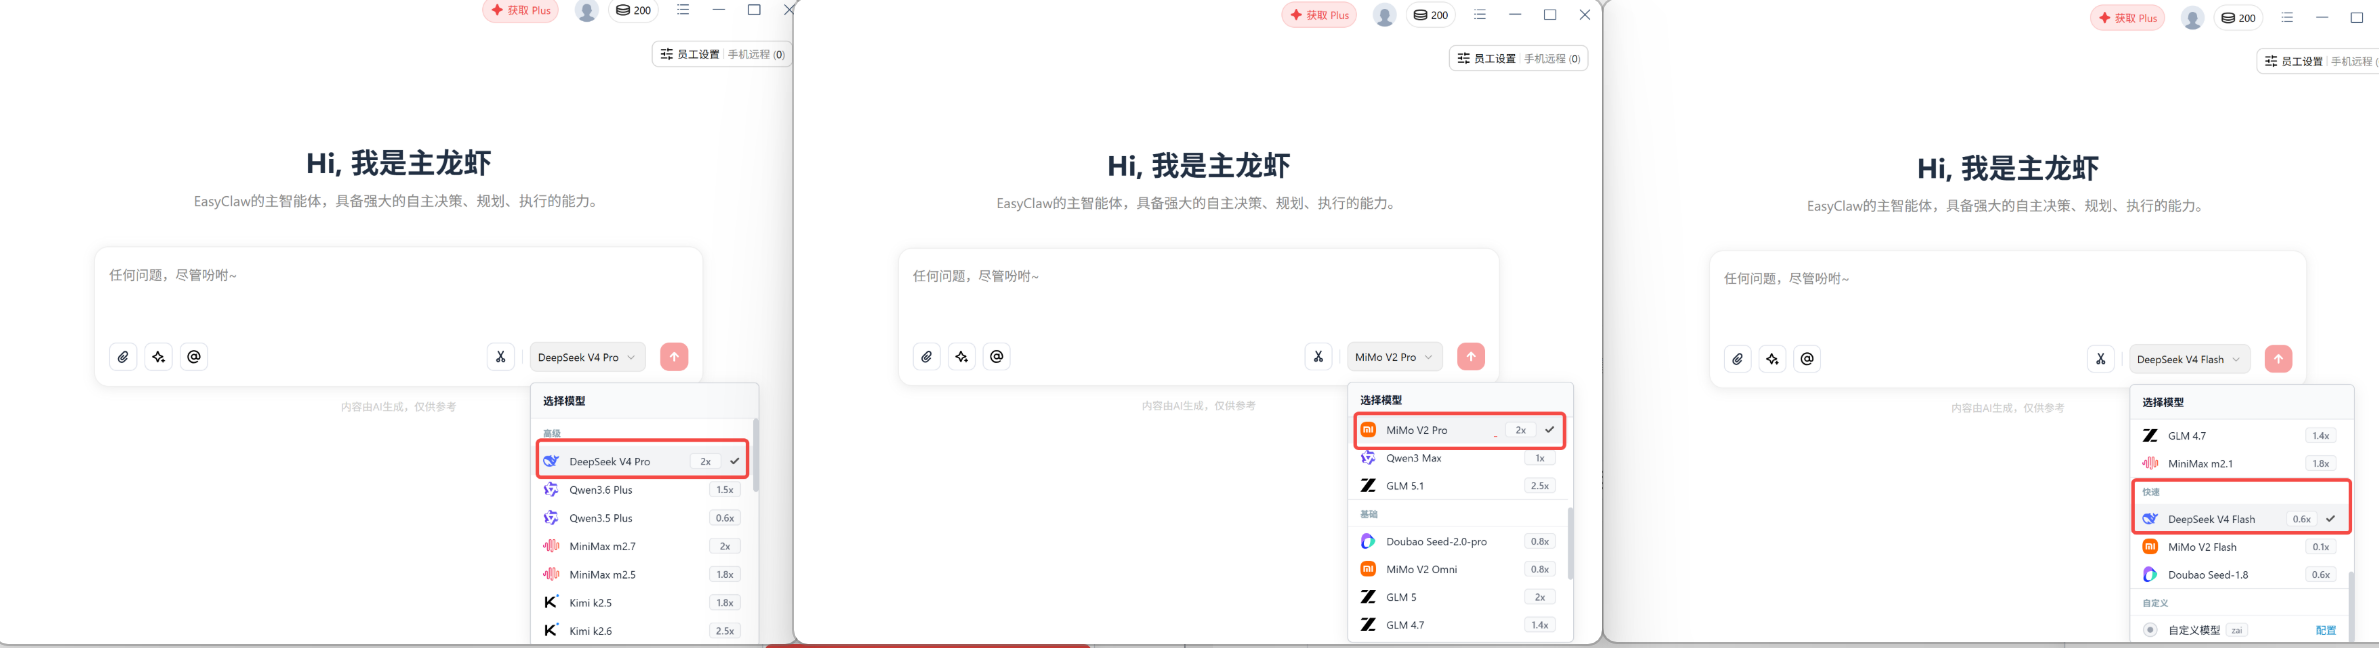This screenshot has width=2379, height=648.
Task: Choose Kimi k2.5 in the model list
Action: point(642,602)
